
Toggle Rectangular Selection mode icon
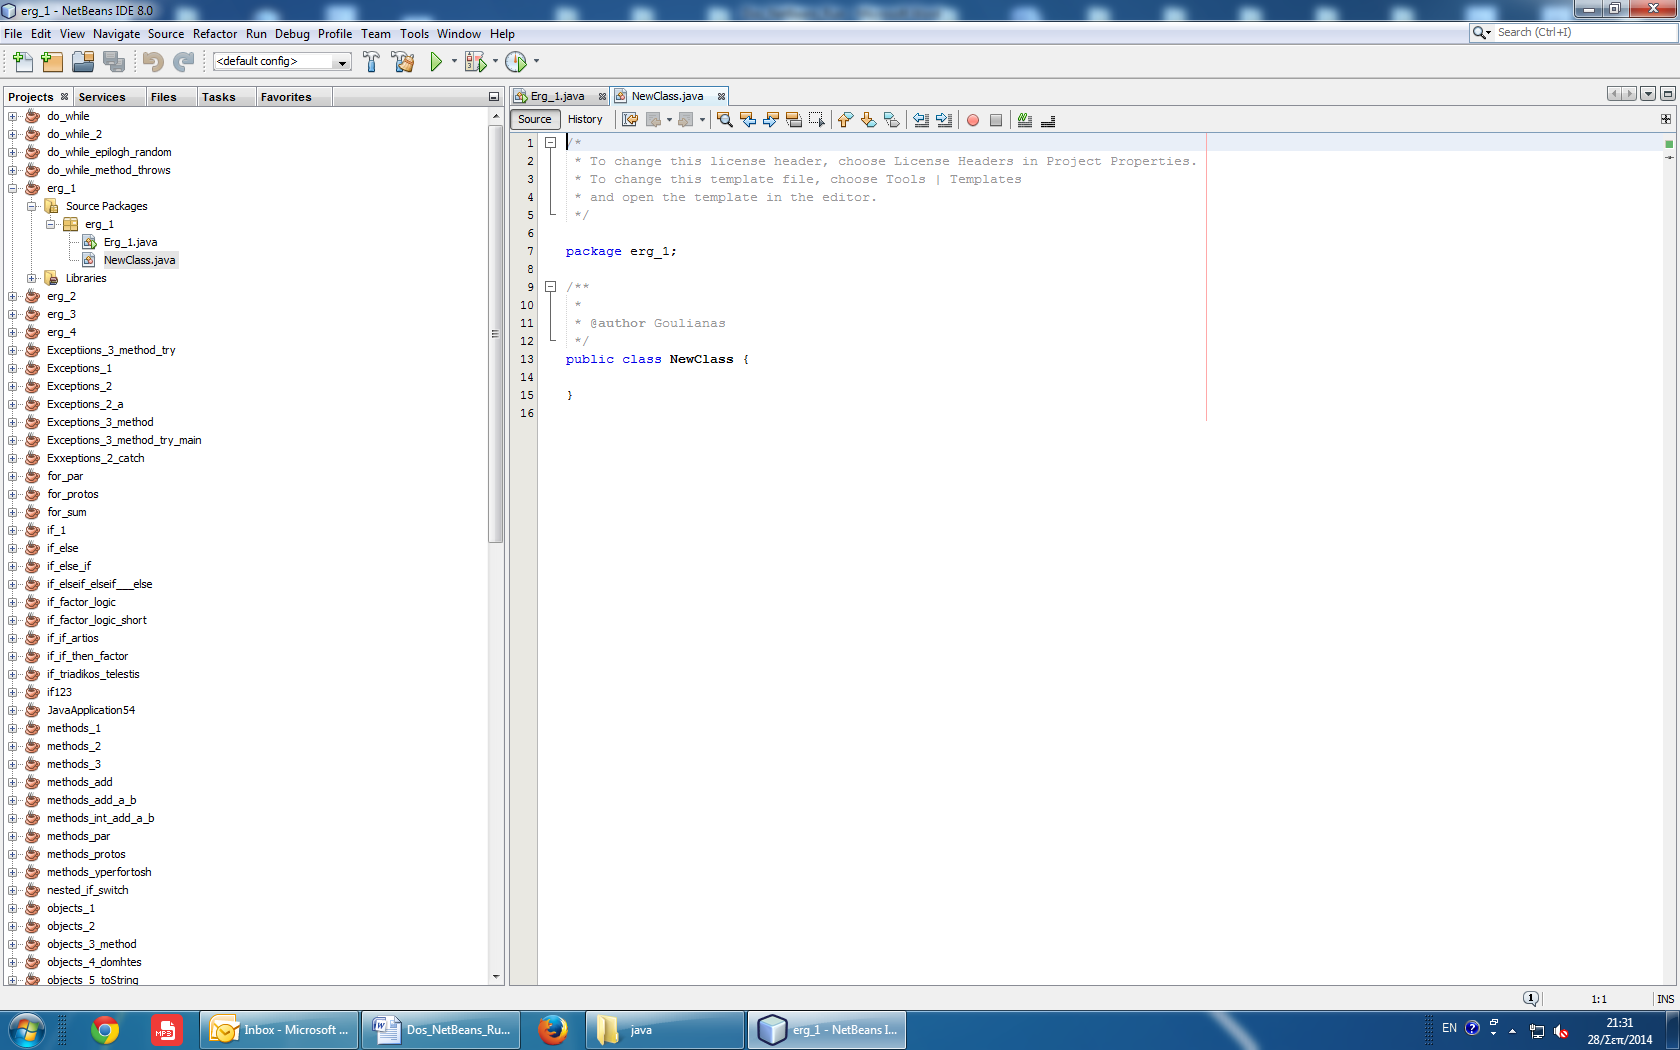coord(817,120)
